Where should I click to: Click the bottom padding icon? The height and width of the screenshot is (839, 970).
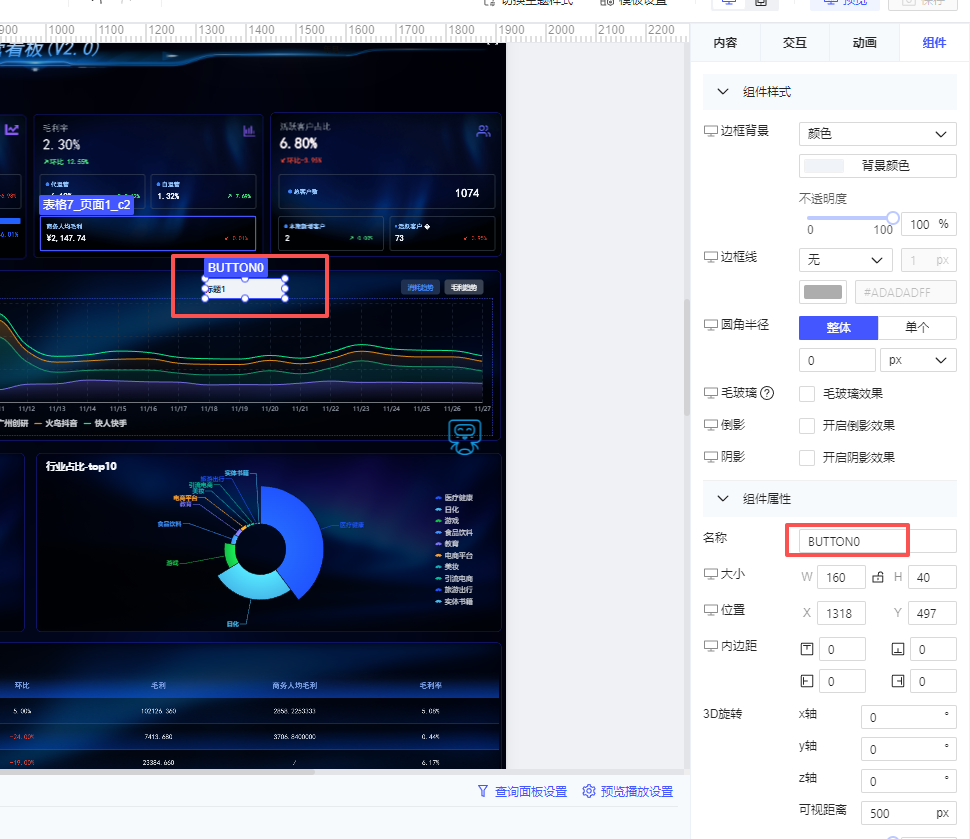pos(898,649)
